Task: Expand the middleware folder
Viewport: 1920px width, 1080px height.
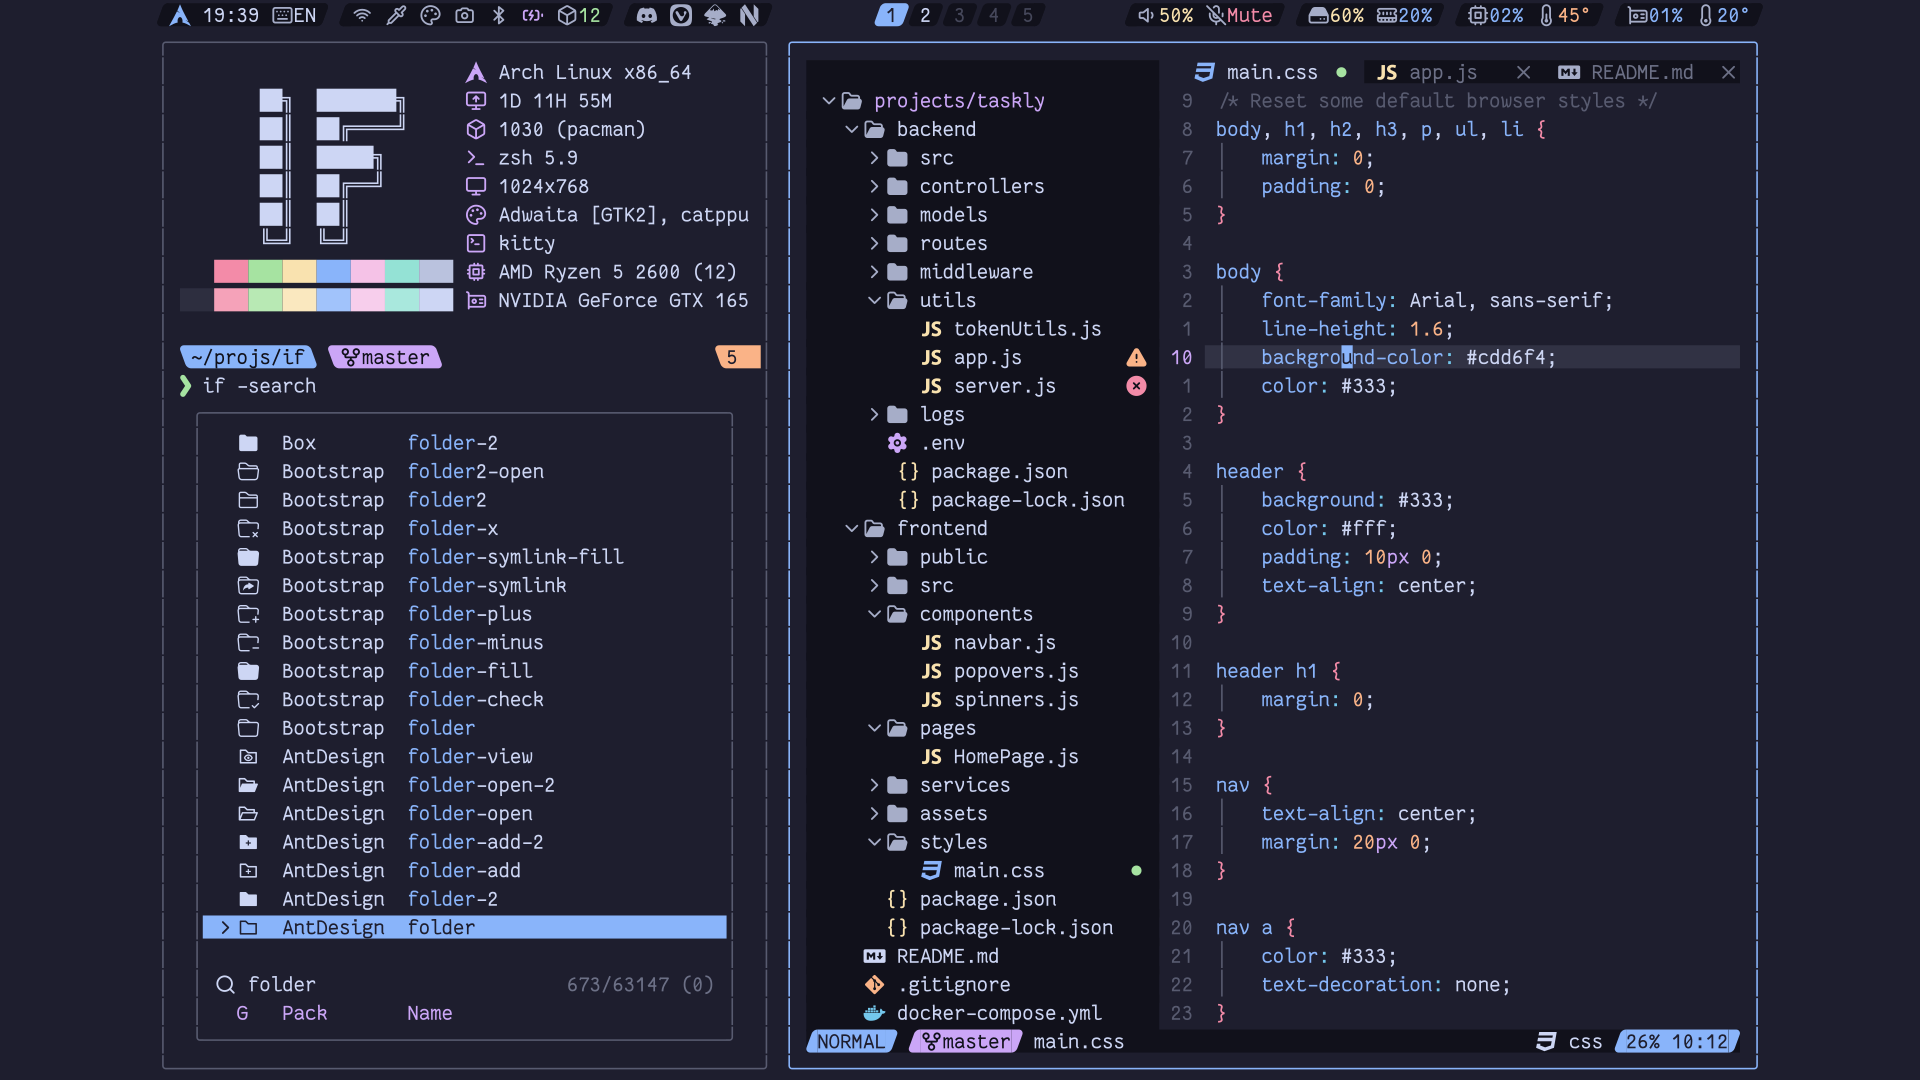Action: [874, 272]
